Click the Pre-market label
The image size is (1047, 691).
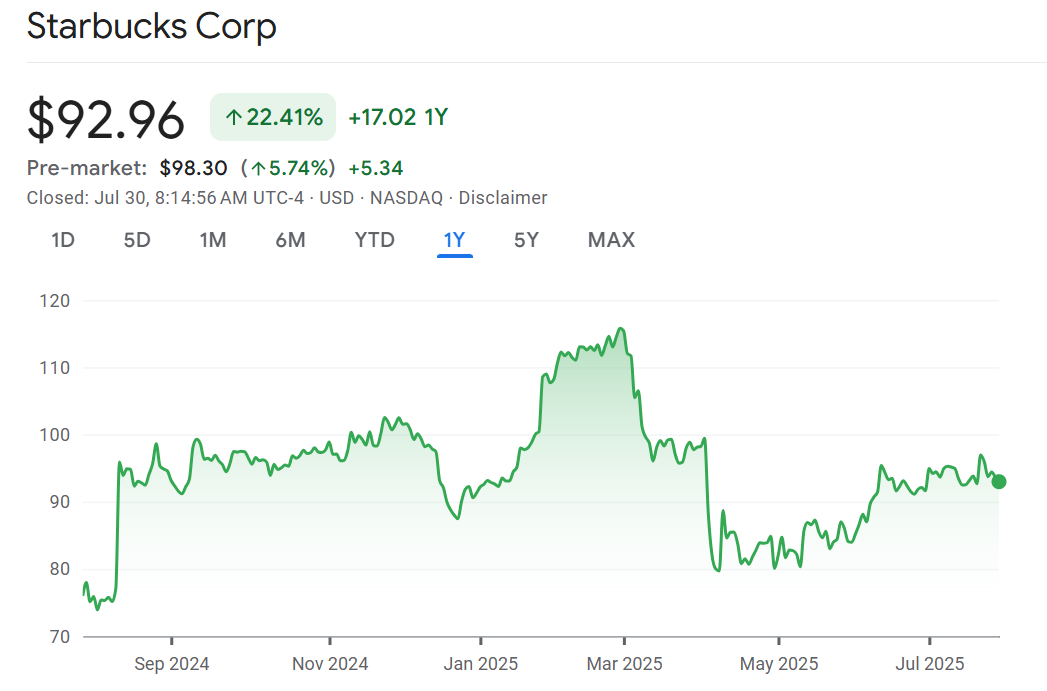tap(87, 168)
